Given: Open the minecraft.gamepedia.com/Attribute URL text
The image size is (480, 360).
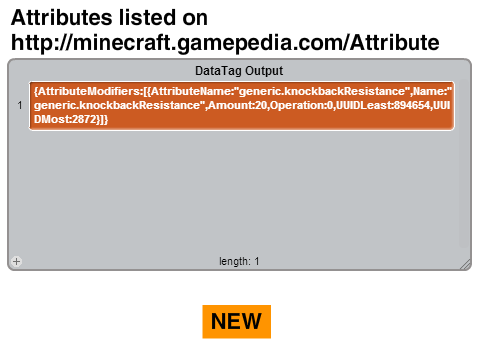Looking at the screenshot, I should tap(225, 43).
